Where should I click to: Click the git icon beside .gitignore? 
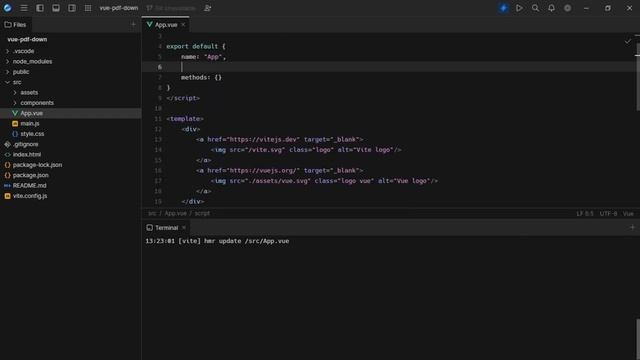7,144
